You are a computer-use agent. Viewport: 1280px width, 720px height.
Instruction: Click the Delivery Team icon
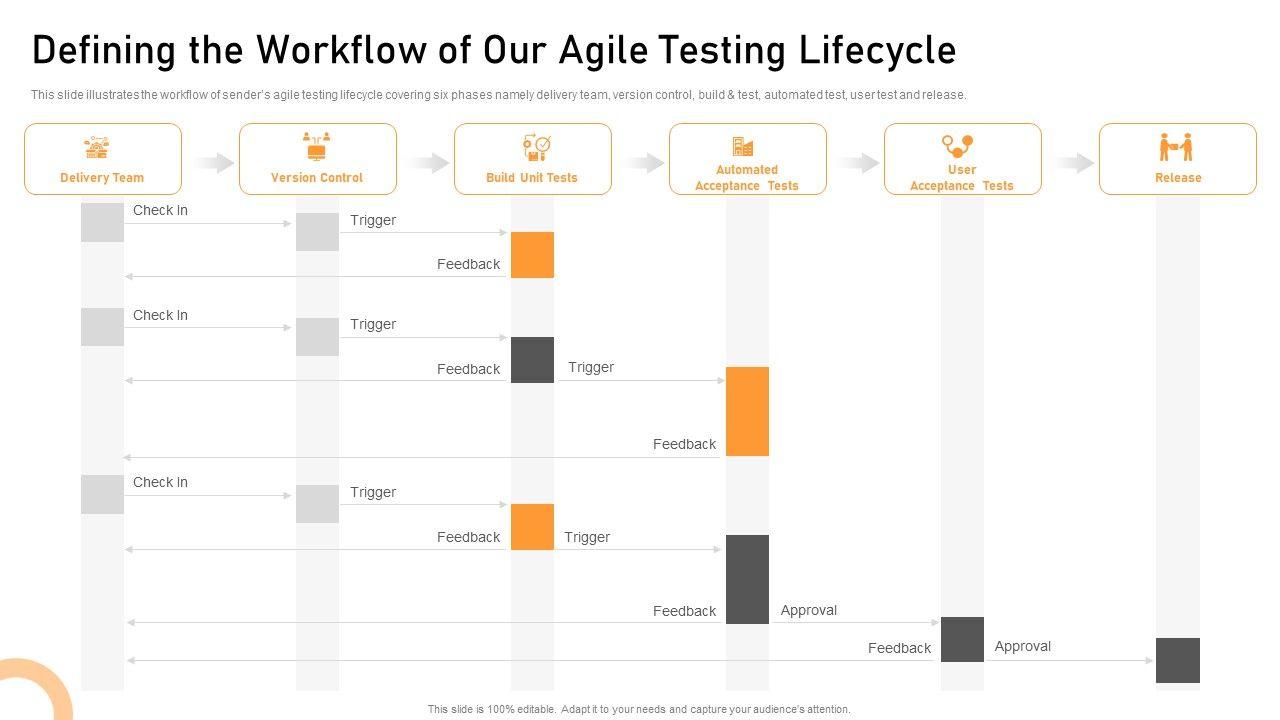point(97,148)
